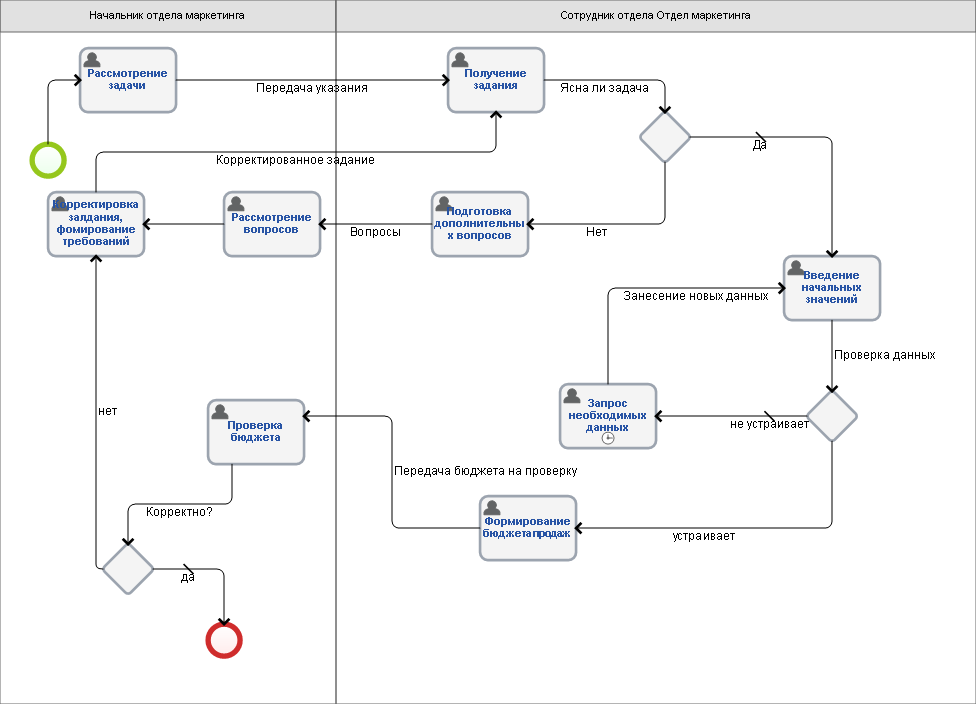Viewport: 976px width, 704px height.
Task: Select the green start event circle
Action: coord(48,161)
